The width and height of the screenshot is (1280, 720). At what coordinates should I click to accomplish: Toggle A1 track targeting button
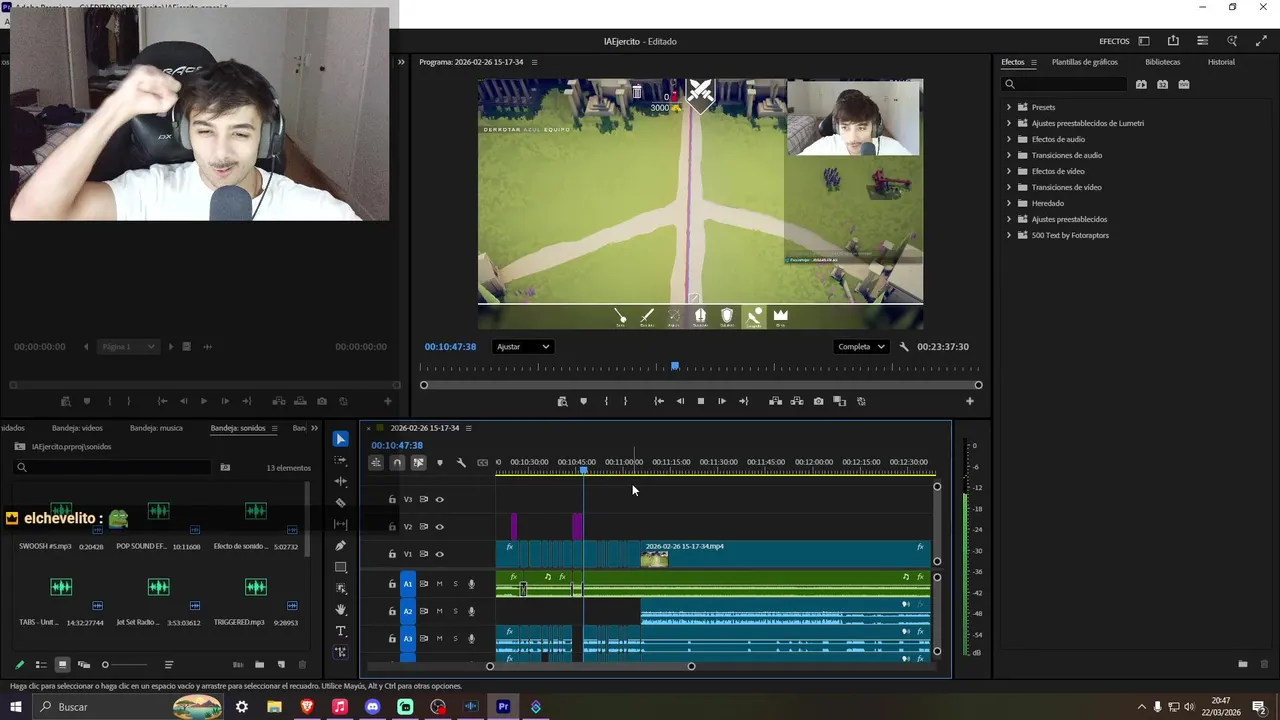pyautogui.click(x=408, y=584)
